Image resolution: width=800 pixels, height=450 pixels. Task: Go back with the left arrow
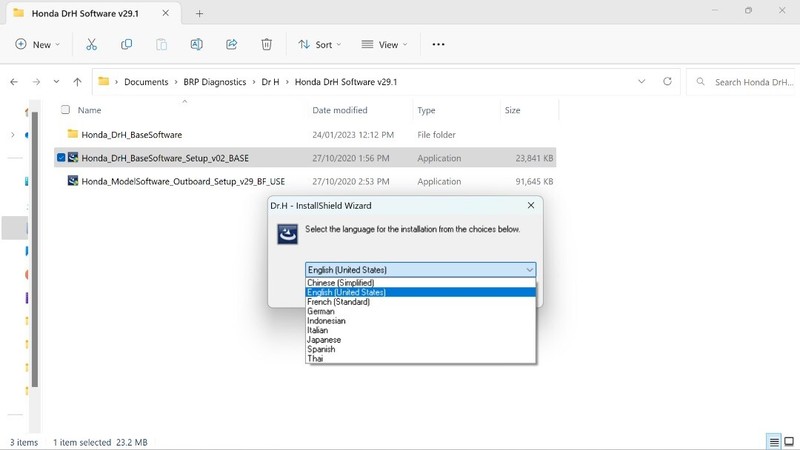(x=14, y=82)
